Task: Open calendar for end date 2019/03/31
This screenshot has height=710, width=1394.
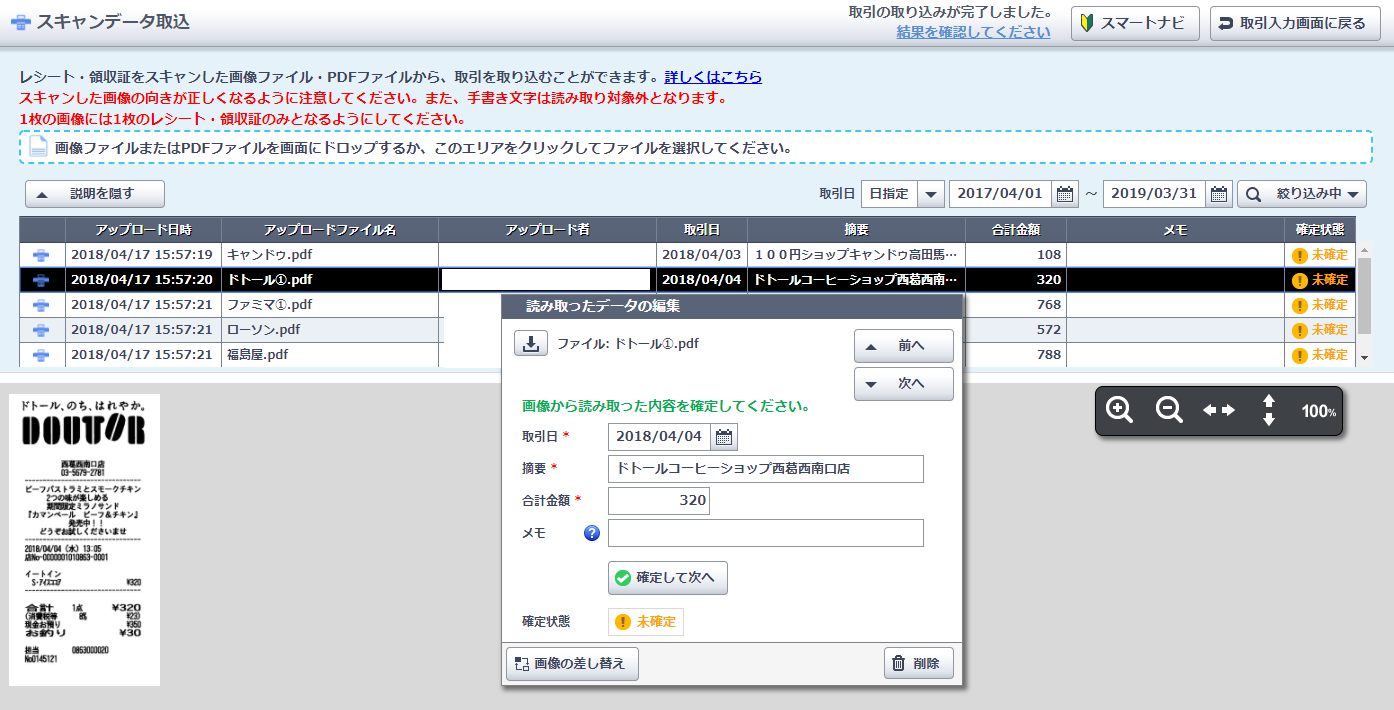Action: click(x=1219, y=194)
